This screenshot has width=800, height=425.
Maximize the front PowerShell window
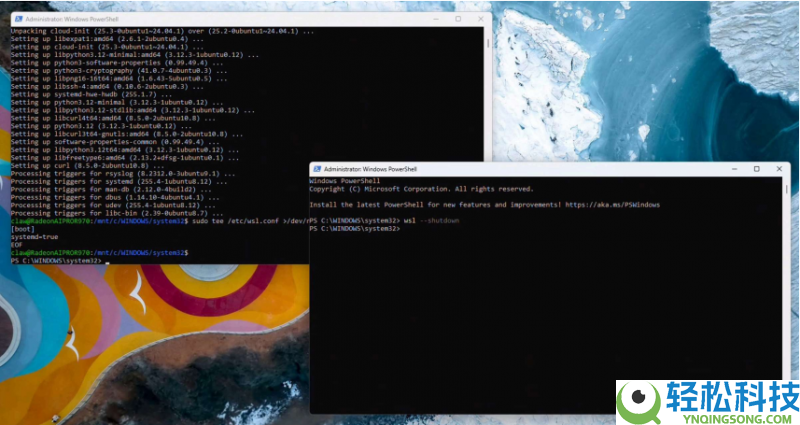pyautogui.click(x=757, y=169)
